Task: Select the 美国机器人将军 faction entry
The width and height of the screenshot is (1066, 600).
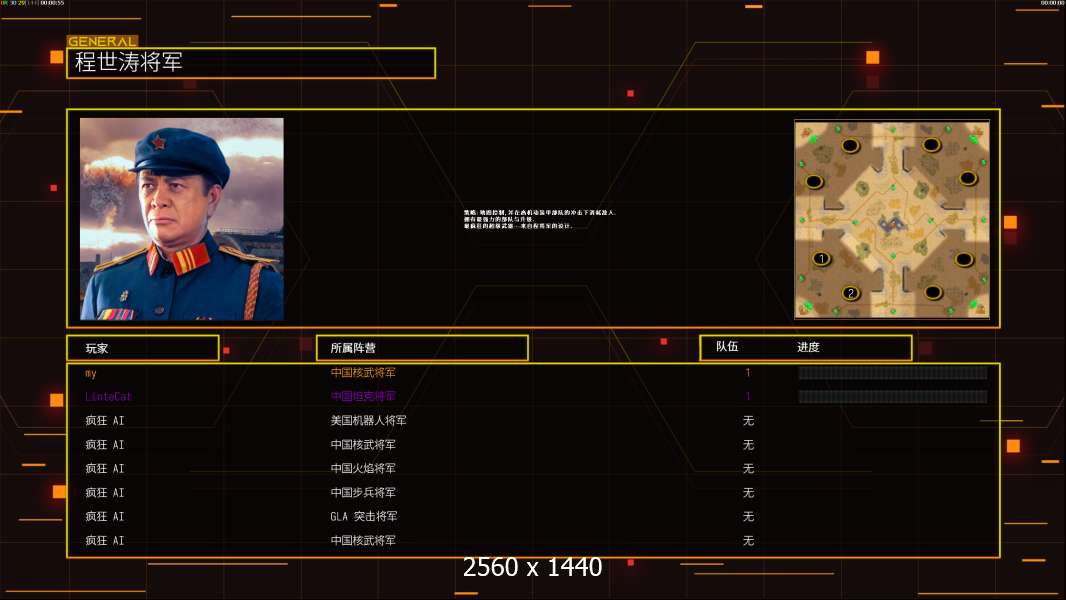Action: 368,421
